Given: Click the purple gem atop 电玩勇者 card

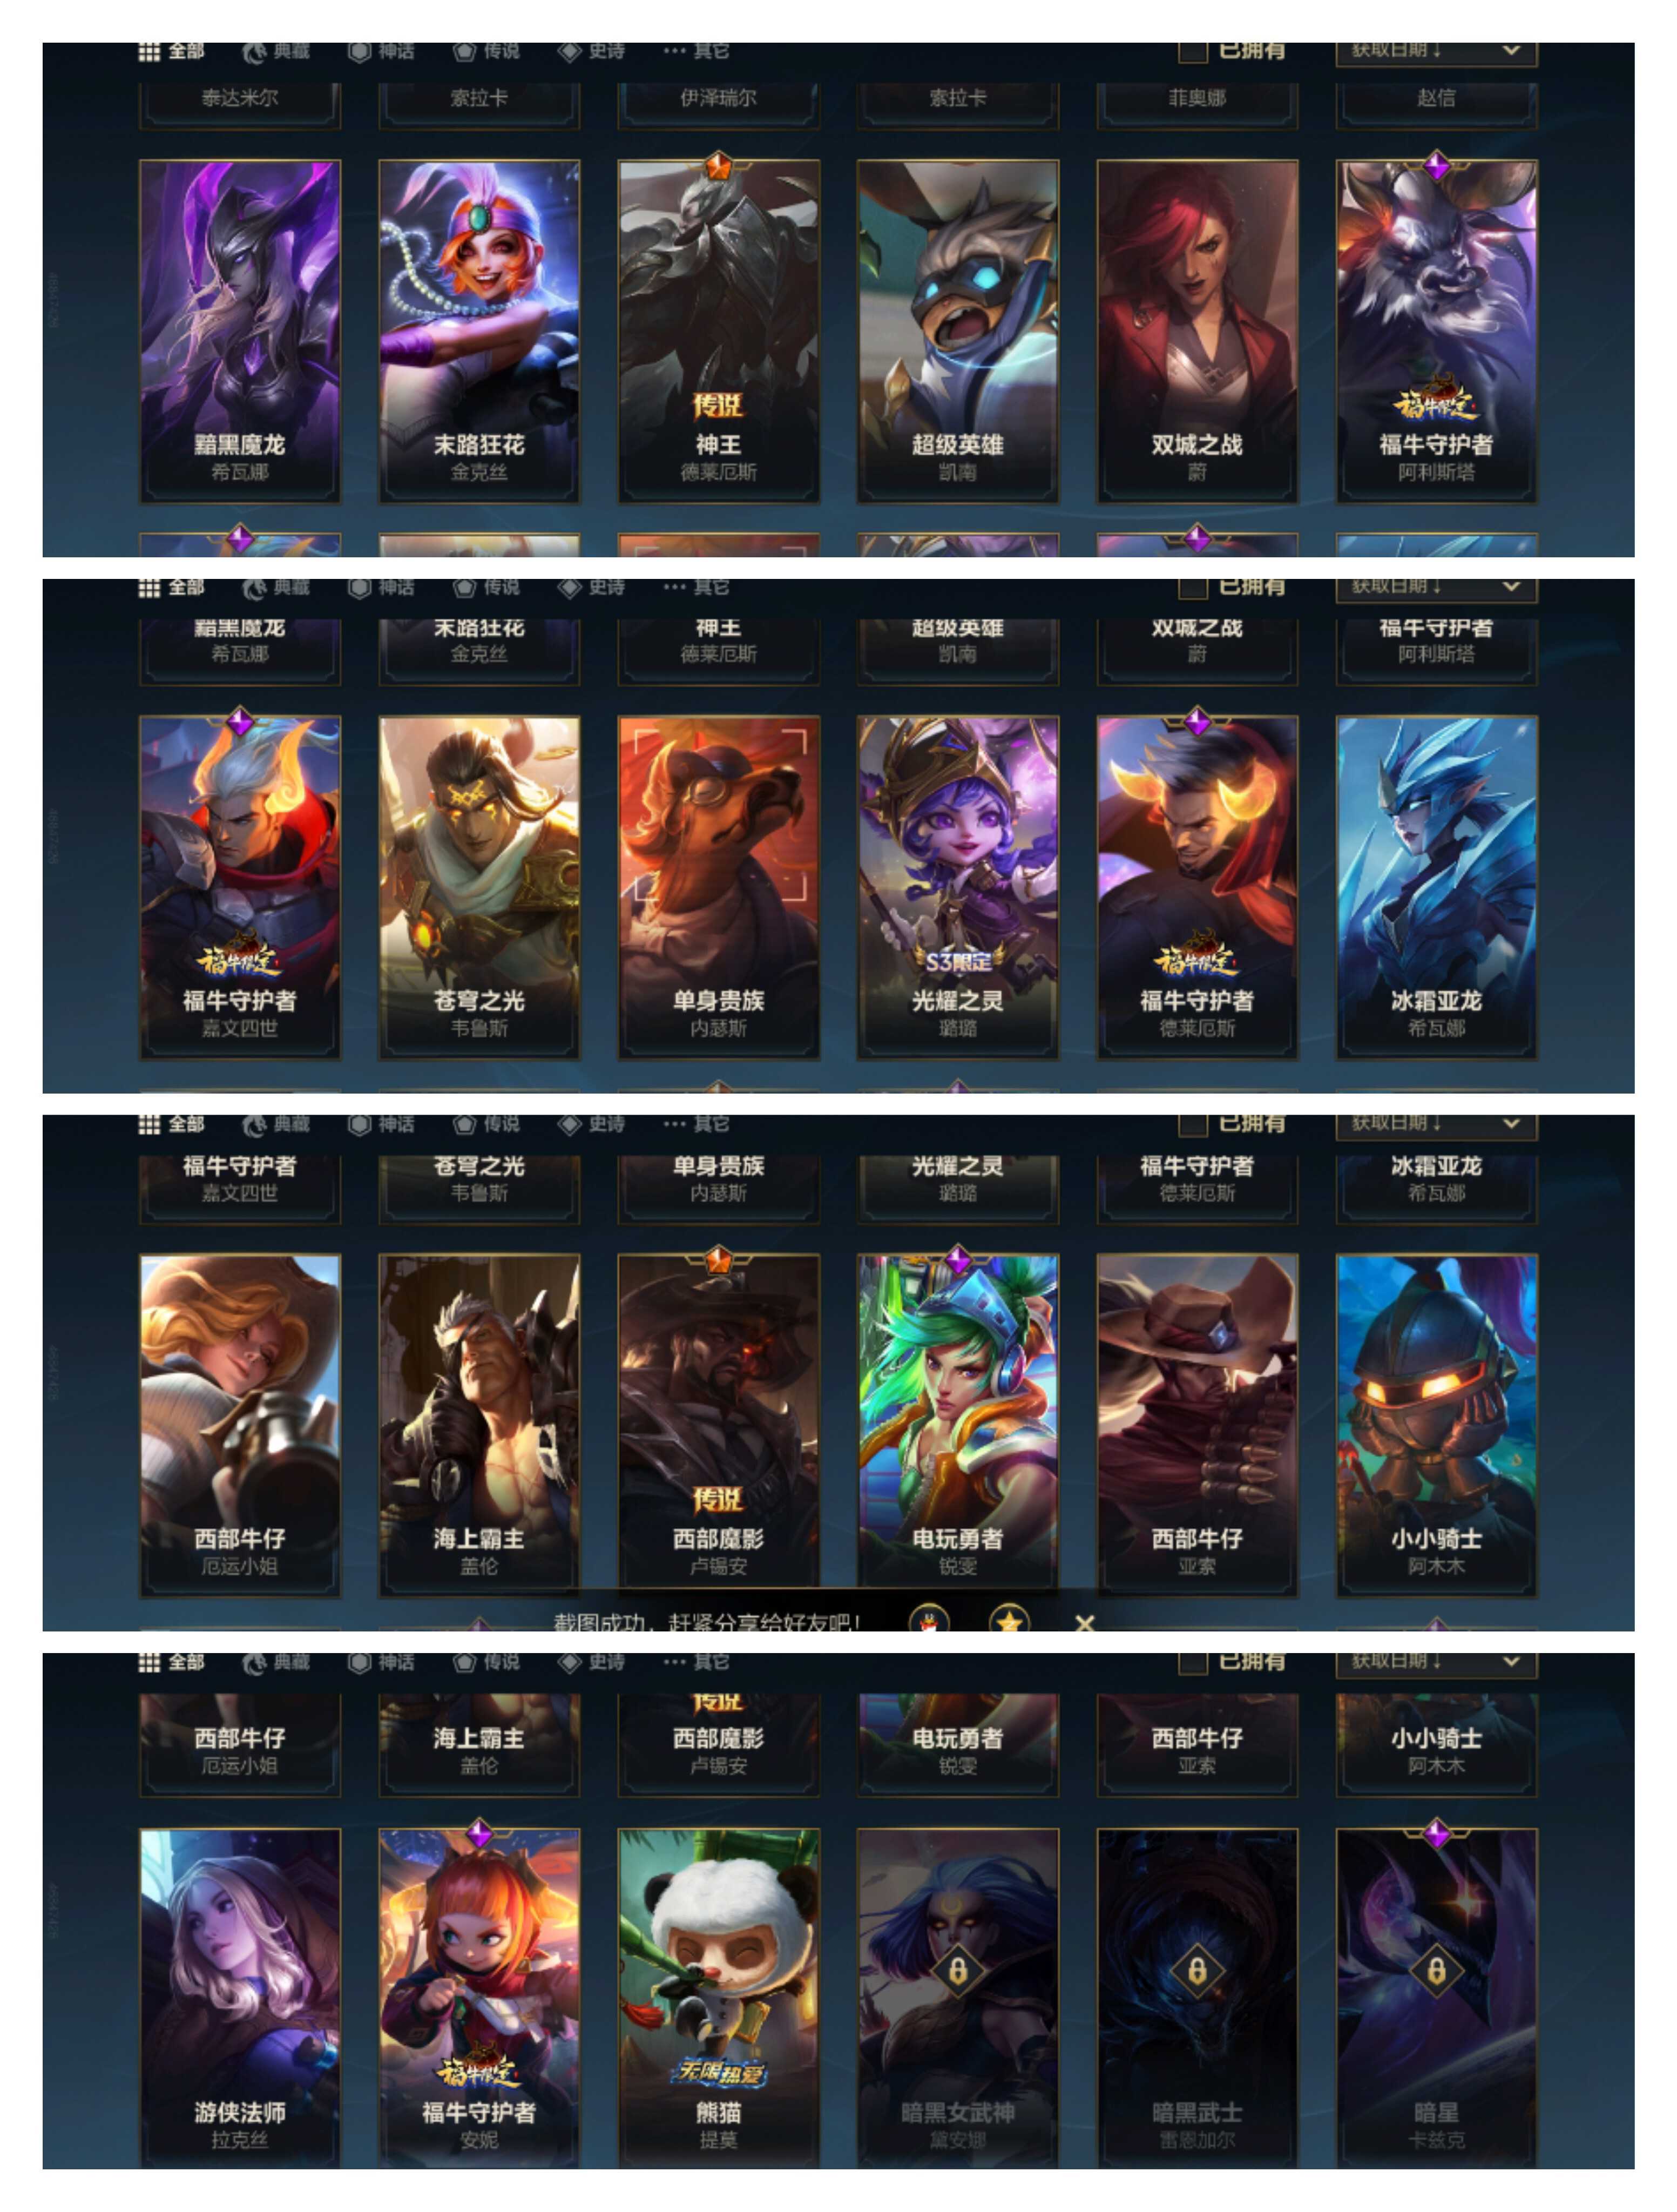Looking at the screenshot, I should [x=957, y=1259].
